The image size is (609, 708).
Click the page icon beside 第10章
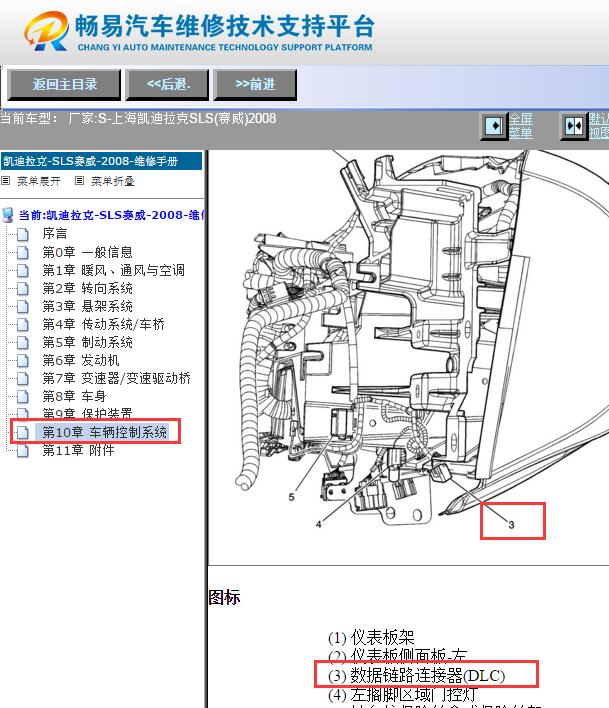click(23, 433)
